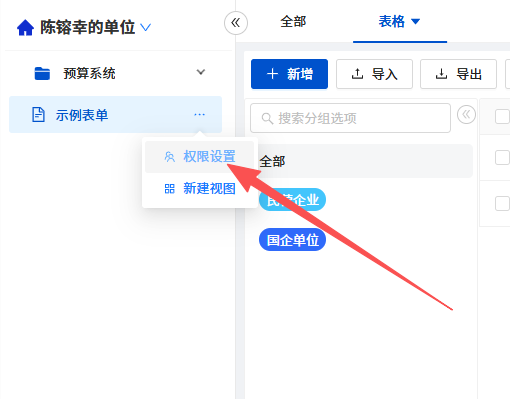Click the 导入 button
This screenshot has width=510, height=399.
[374, 74]
